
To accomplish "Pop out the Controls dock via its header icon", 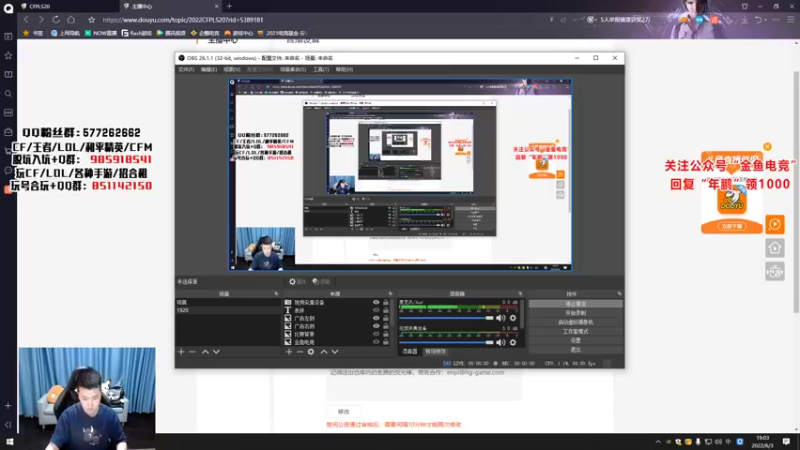I will 619,294.
